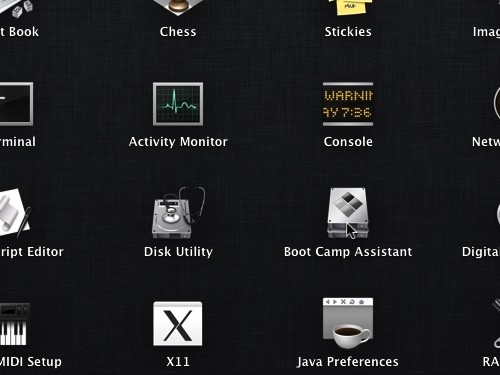Click the "ript Editor" label
500x375 pixels.
click(x=32, y=252)
